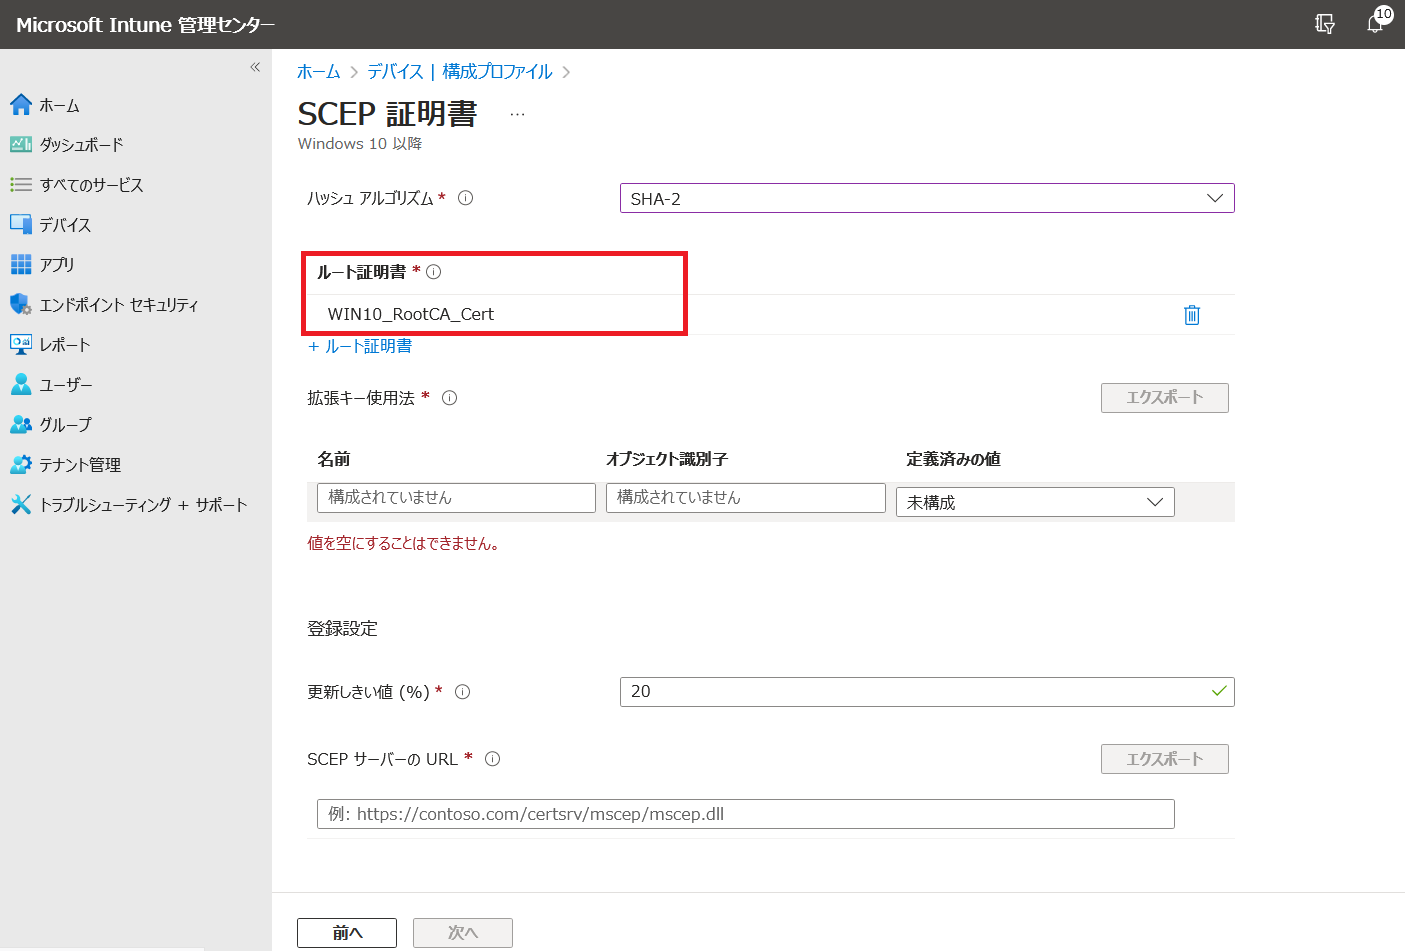Click the ホーム breadcrumb link
The image size is (1405, 951).
click(x=319, y=72)
